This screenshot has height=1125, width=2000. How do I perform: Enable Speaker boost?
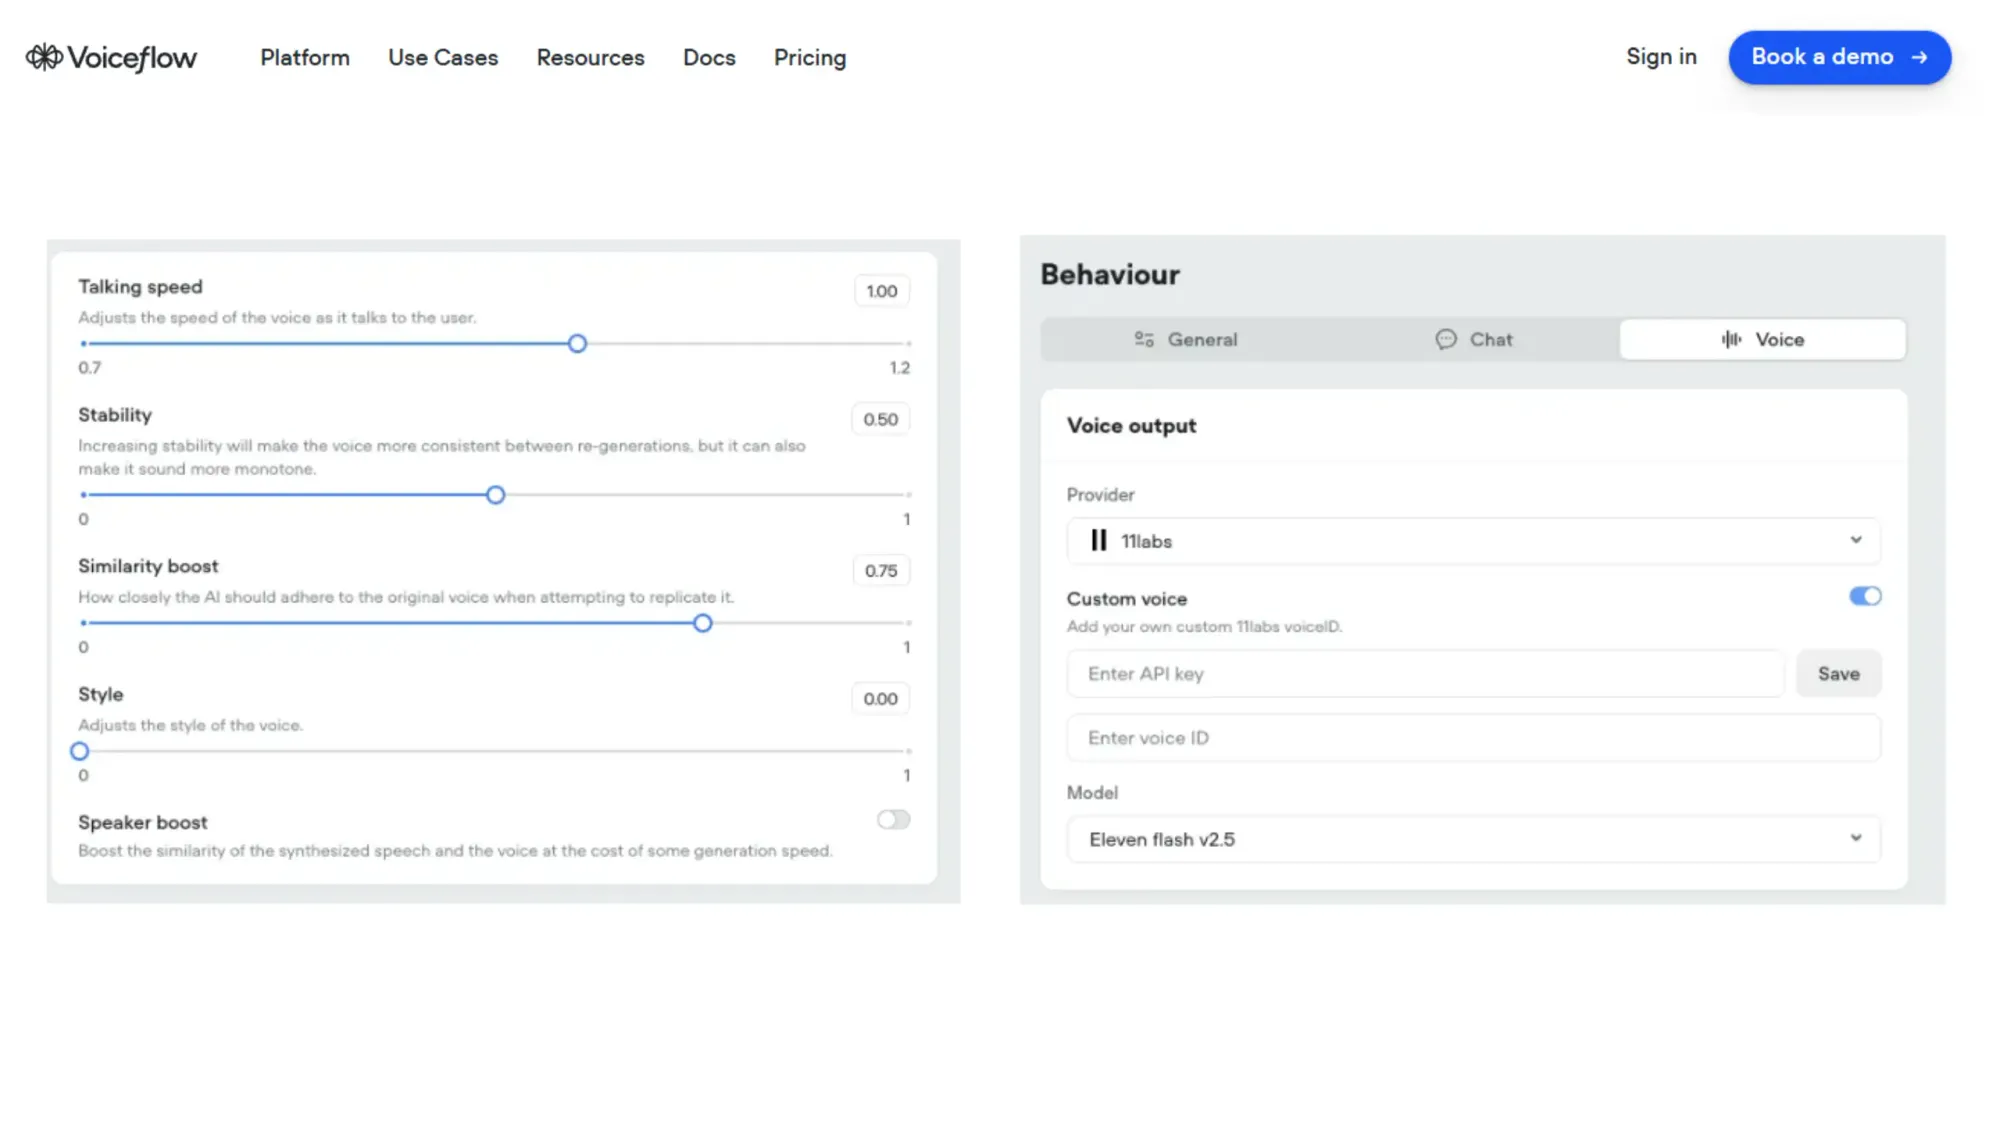892,819
